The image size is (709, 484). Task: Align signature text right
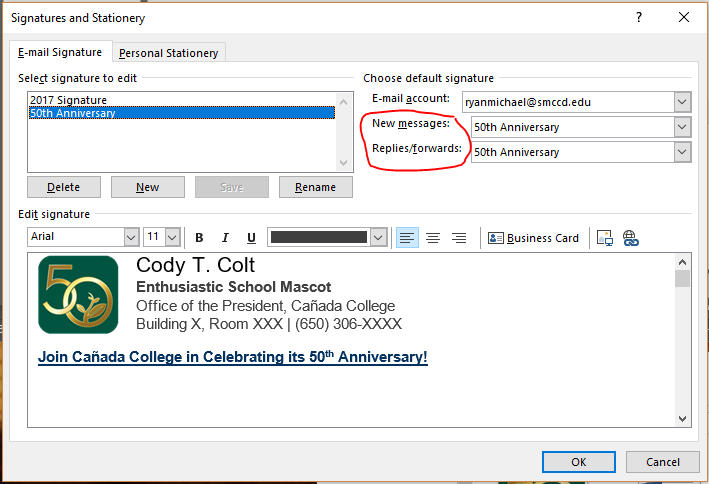click(459, 238)
